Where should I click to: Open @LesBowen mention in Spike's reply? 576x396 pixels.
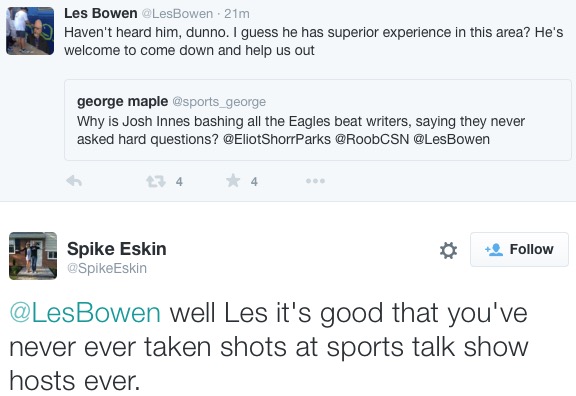(x=85, y=313)
